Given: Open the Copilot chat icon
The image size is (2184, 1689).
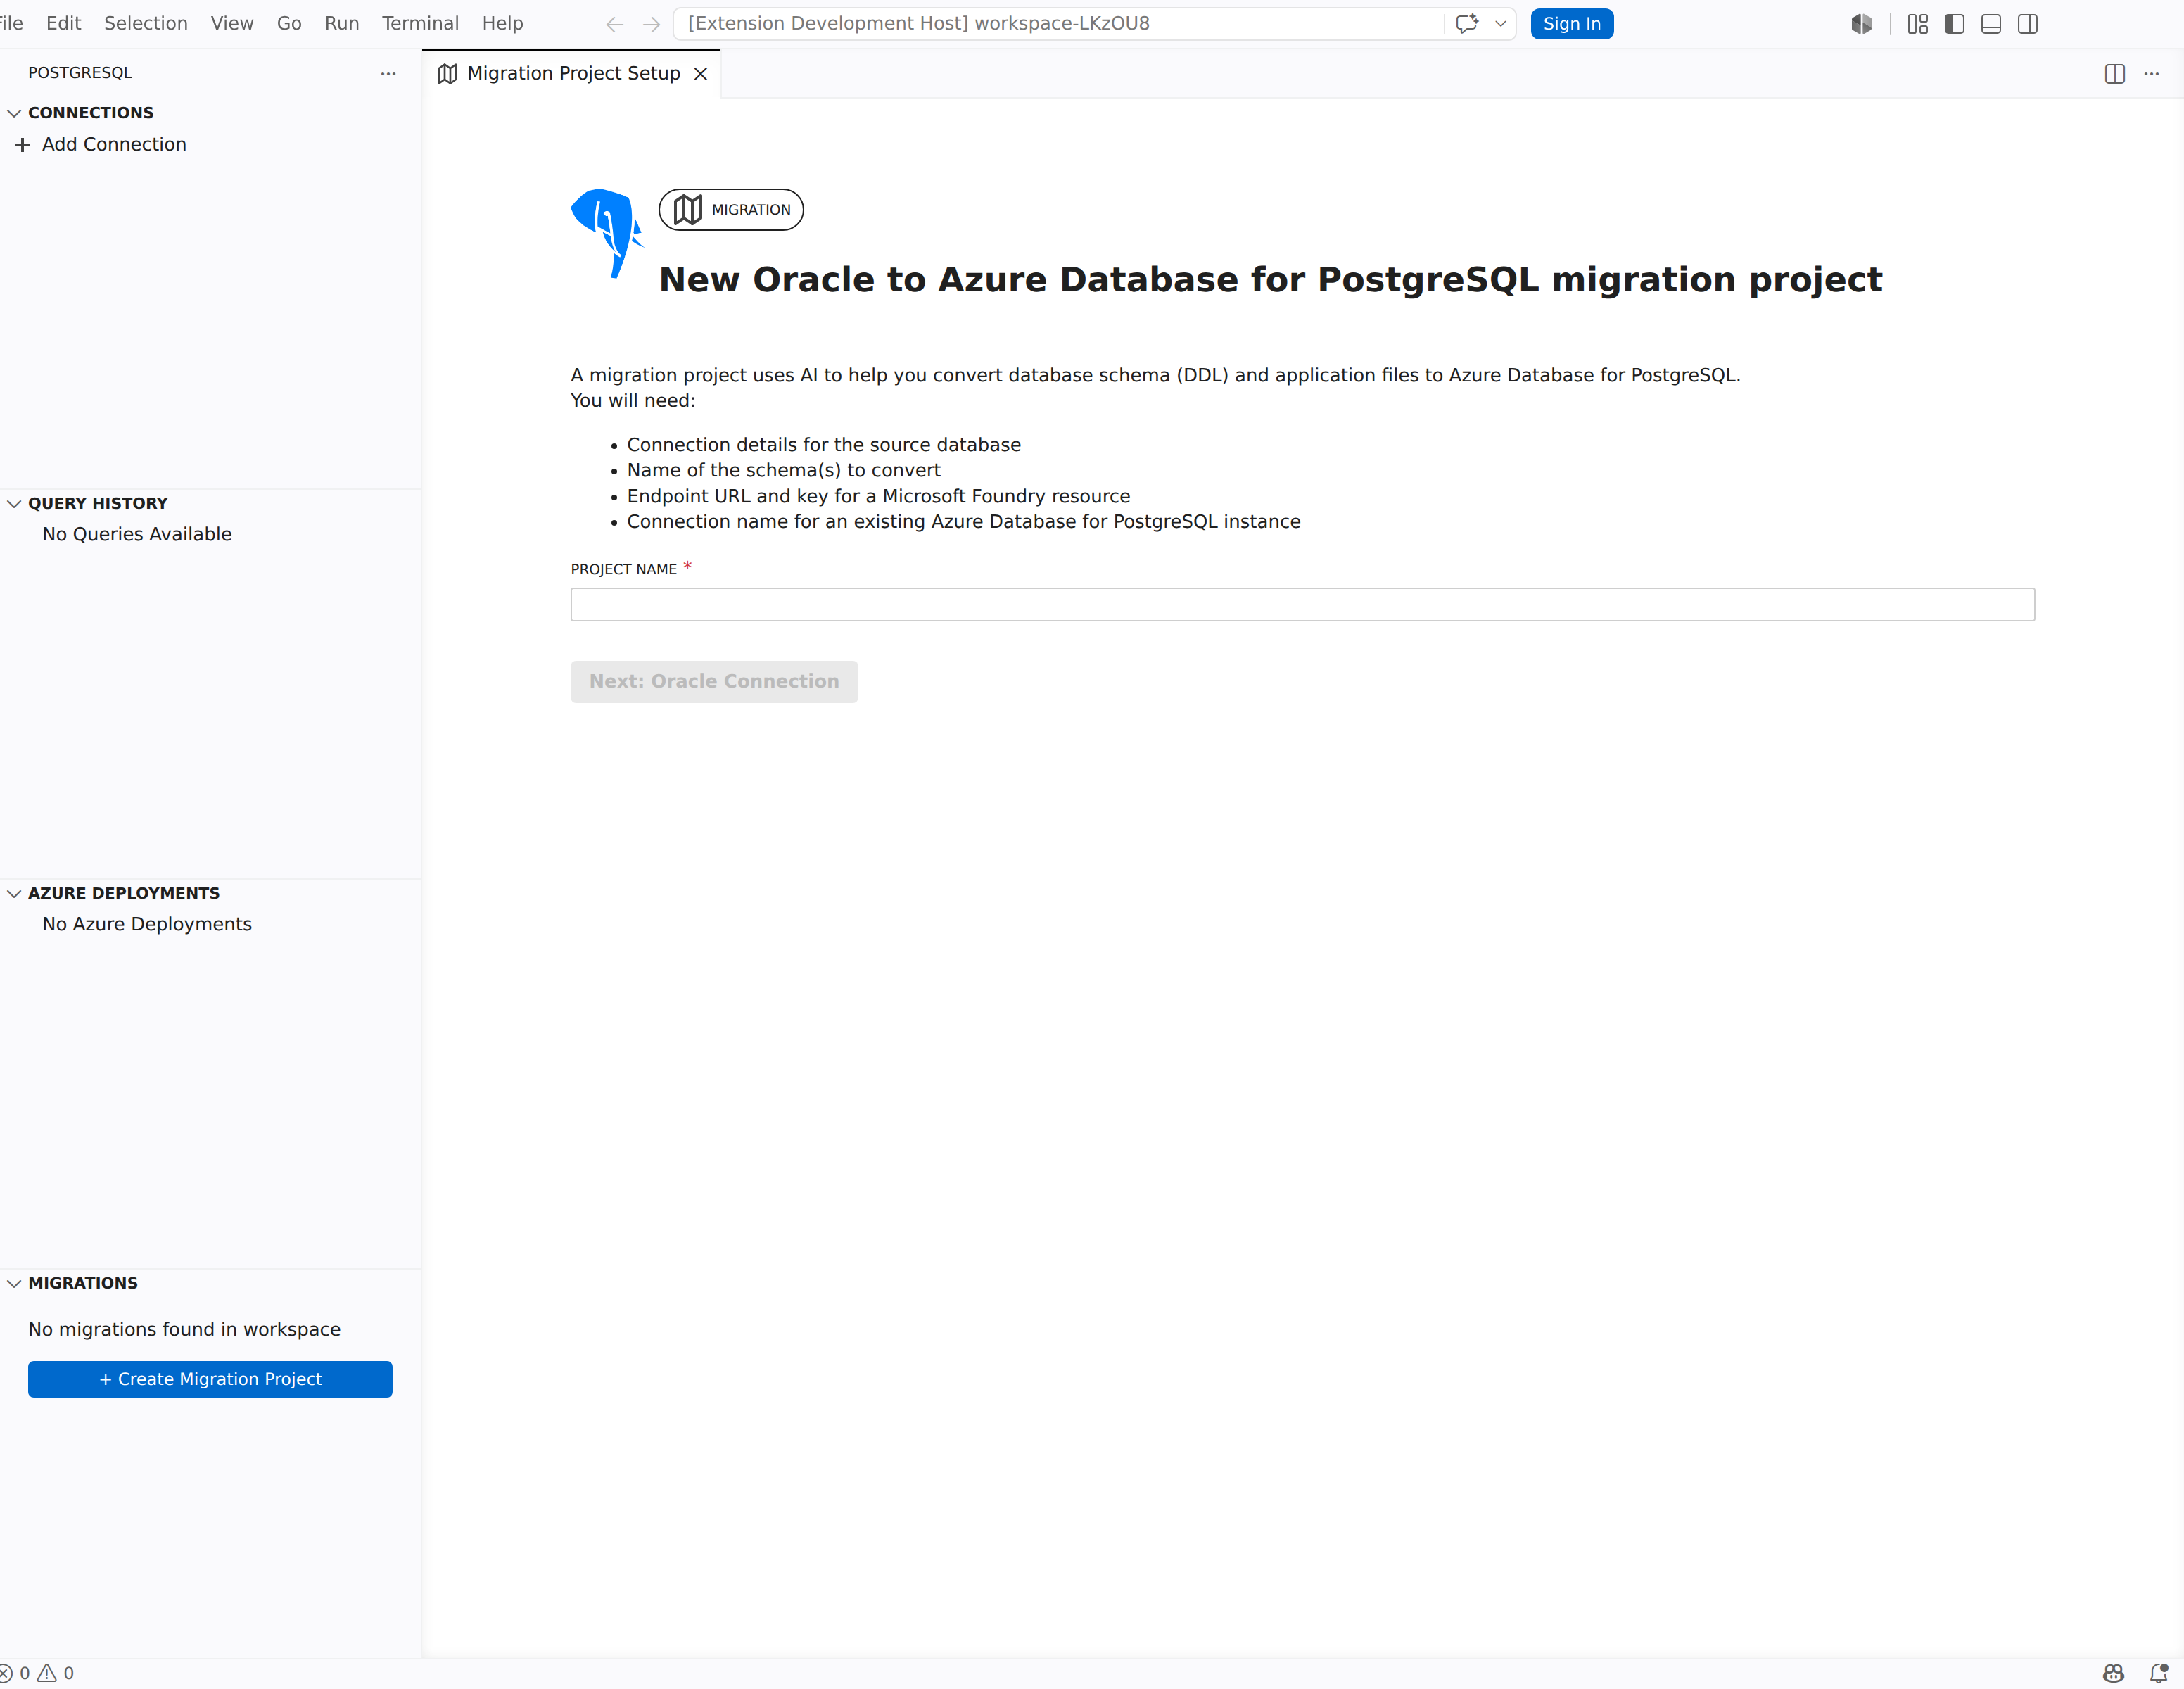Looking at the screenshot, I should pyautogui.click(x=1467, y=24).
